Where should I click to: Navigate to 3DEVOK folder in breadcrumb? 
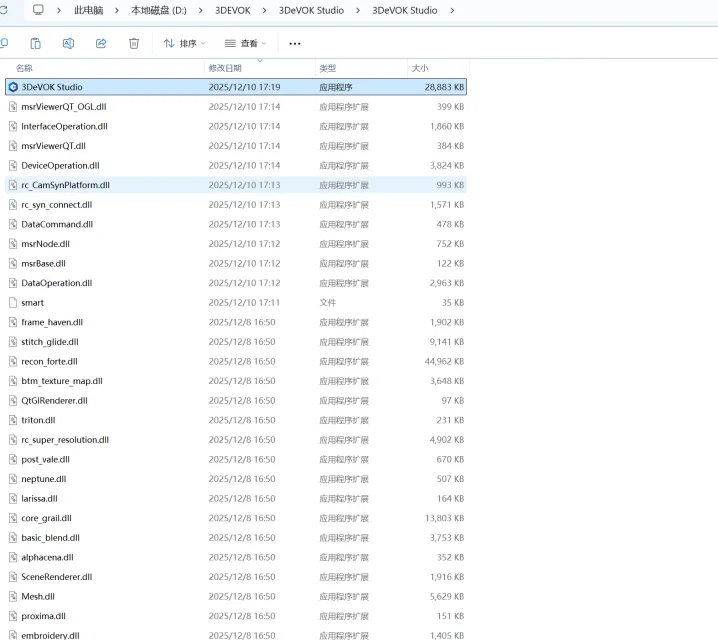(x=233, y=10)
